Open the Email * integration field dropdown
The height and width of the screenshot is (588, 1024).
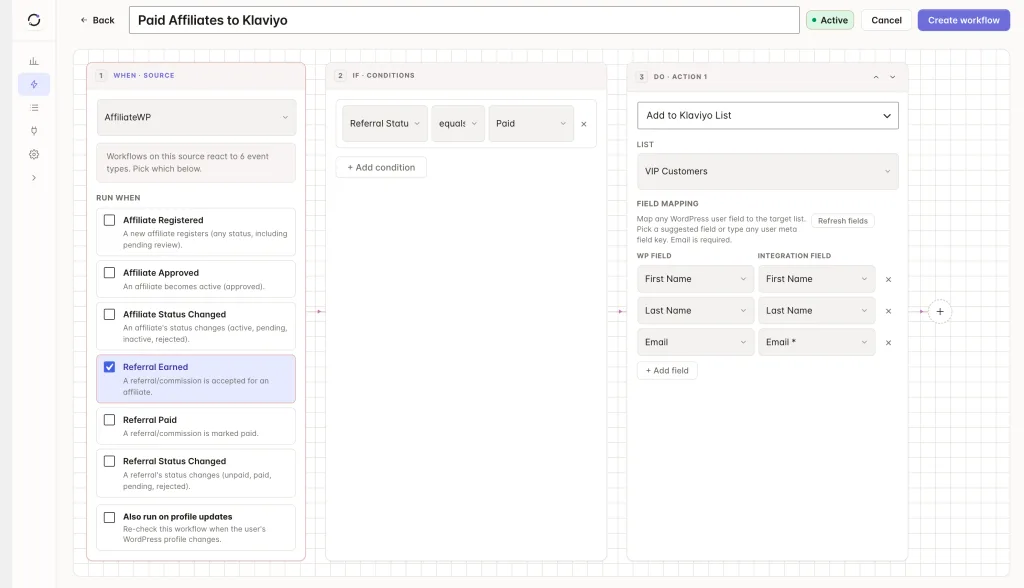pos(816,342)
